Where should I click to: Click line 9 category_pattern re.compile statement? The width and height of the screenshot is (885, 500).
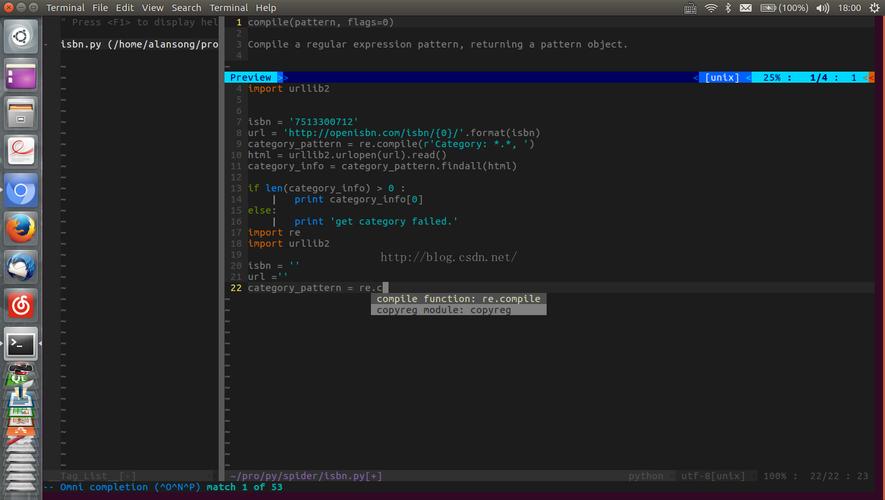[x=391, y=144]
